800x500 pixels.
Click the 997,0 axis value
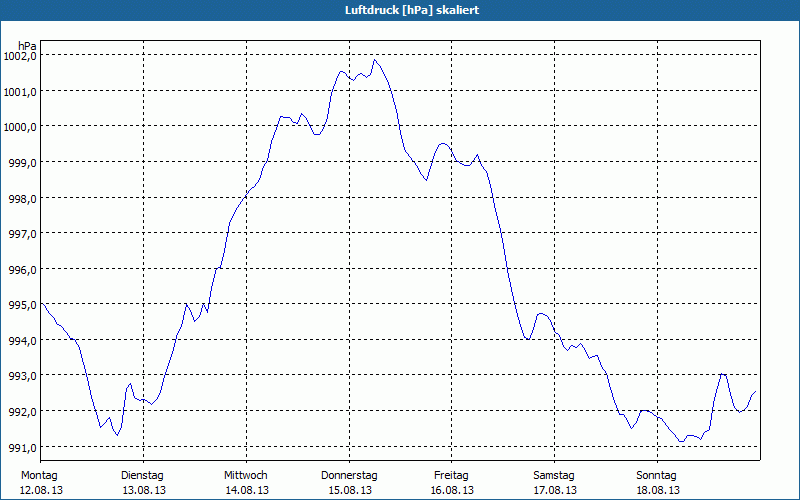click(23, 234)
